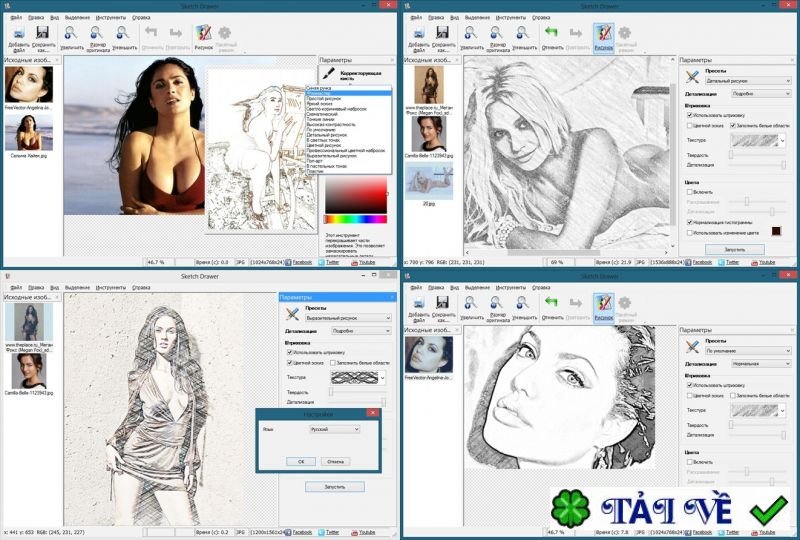Screen dimensions: 800x540
Task: Click Отмена in the settings dialog
Action: [x=335, y=461]
